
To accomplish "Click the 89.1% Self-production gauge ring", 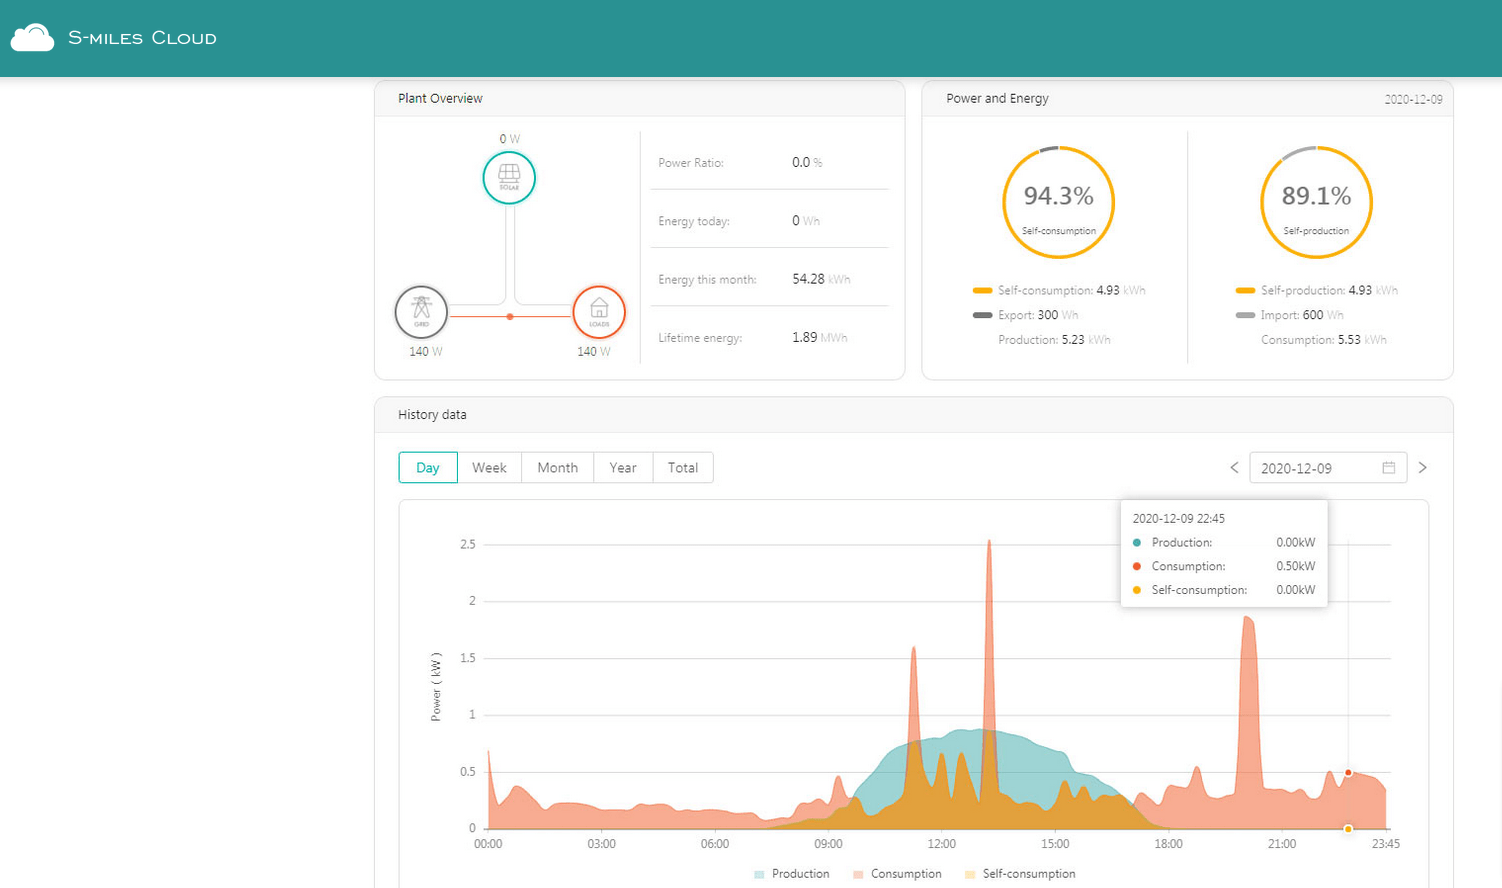I will click(1316, 202).
